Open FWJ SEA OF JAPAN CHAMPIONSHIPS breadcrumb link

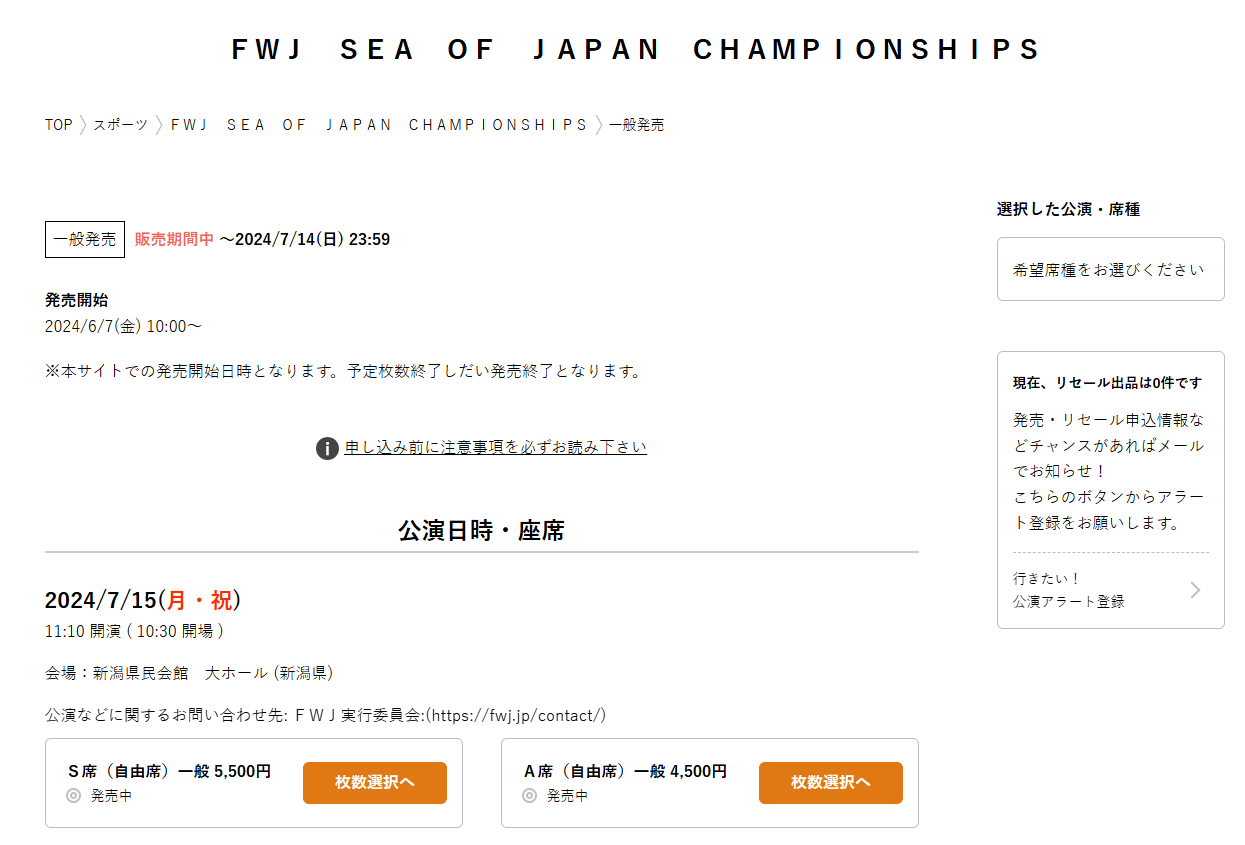[379, 125]
